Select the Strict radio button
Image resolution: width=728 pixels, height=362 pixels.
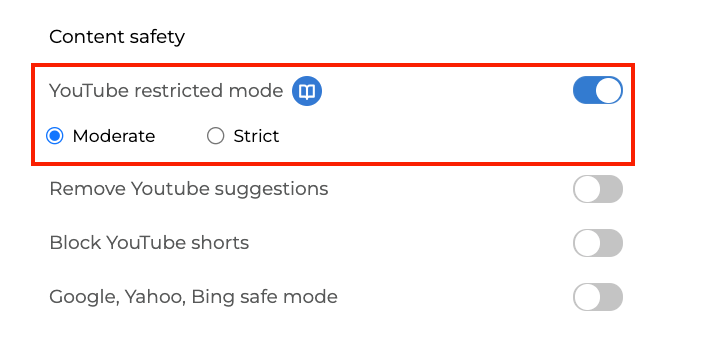tap(215, 136)
